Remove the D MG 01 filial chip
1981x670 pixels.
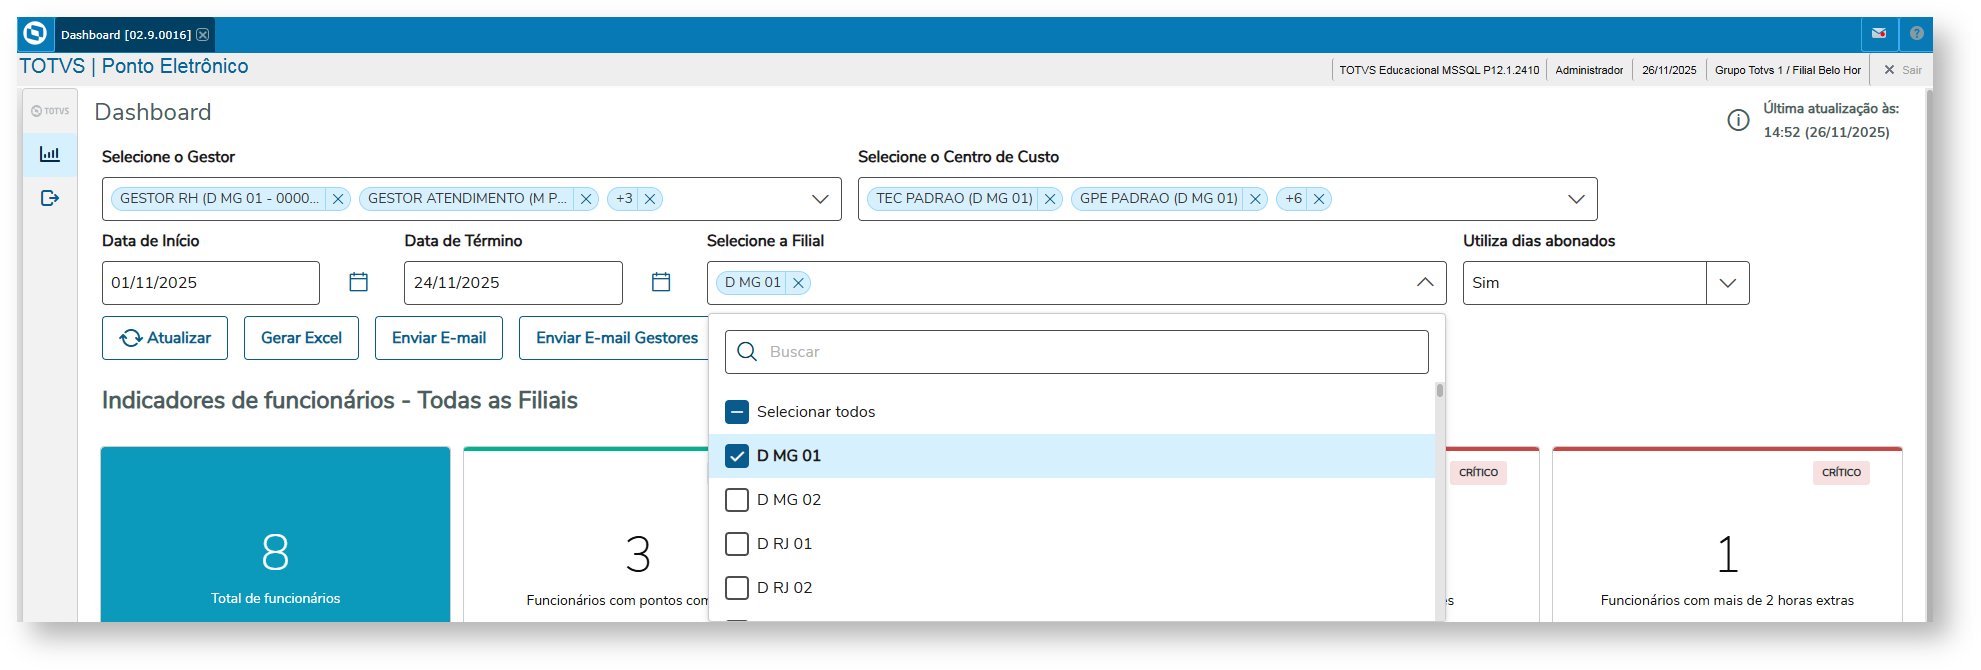tap(798, 283)
